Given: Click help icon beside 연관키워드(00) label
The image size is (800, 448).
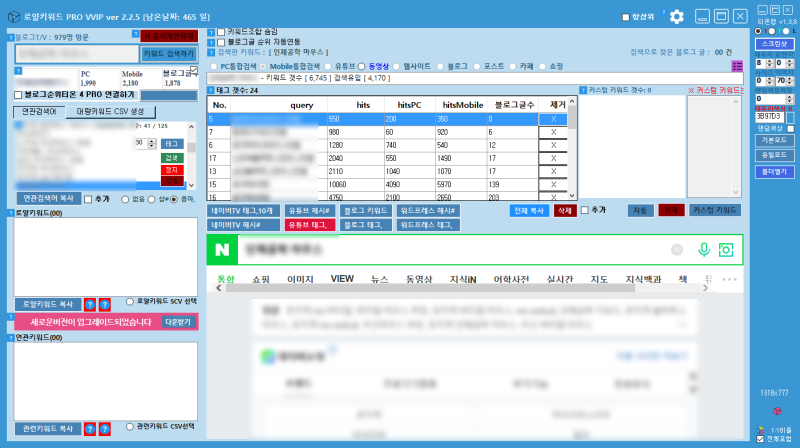Looking at the screenshot, I should point(11,338).
